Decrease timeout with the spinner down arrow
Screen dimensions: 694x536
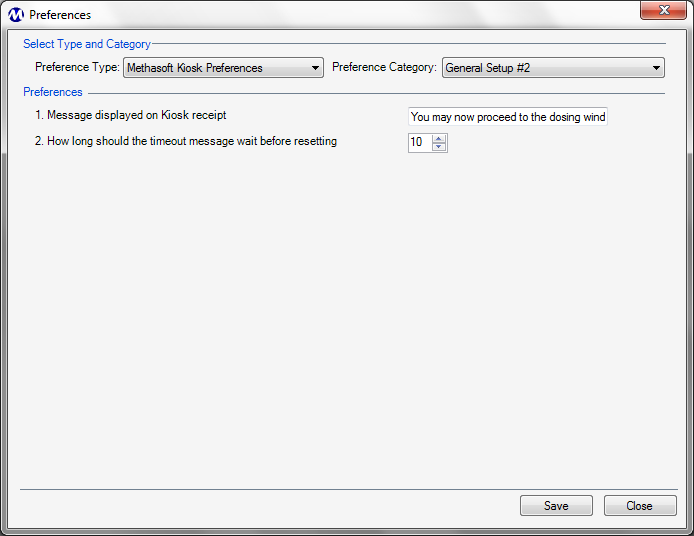point(439,147)
